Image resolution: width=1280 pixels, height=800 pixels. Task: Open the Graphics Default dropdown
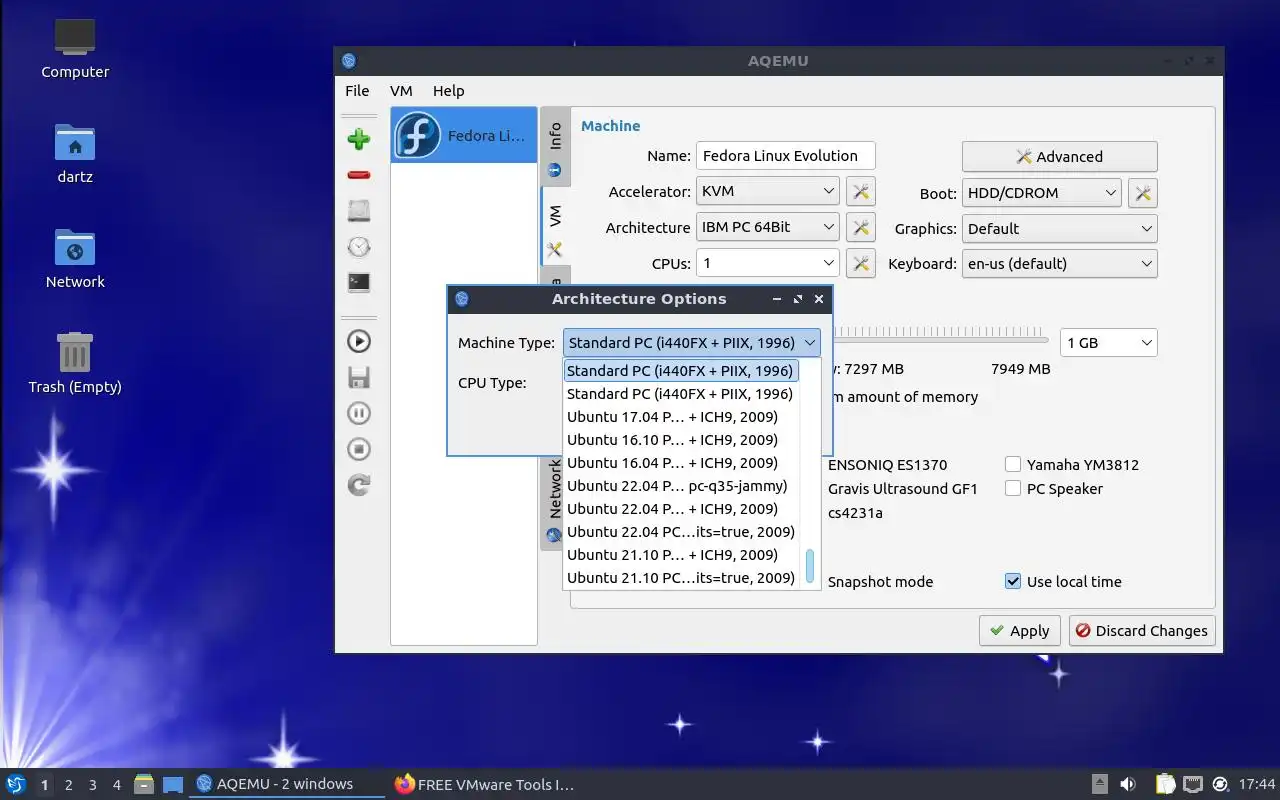click(1059, 229)
